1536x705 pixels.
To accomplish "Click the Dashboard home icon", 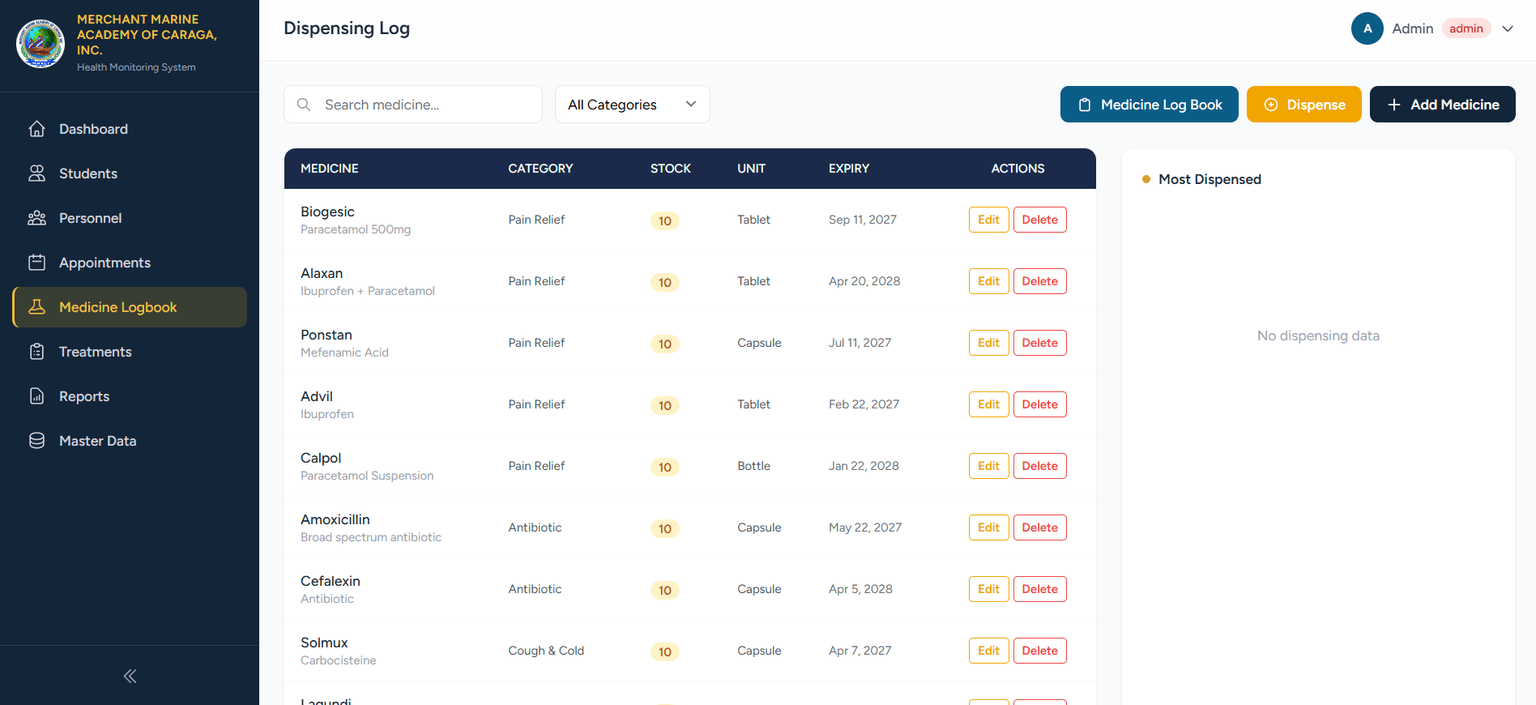I will [37, 129].
